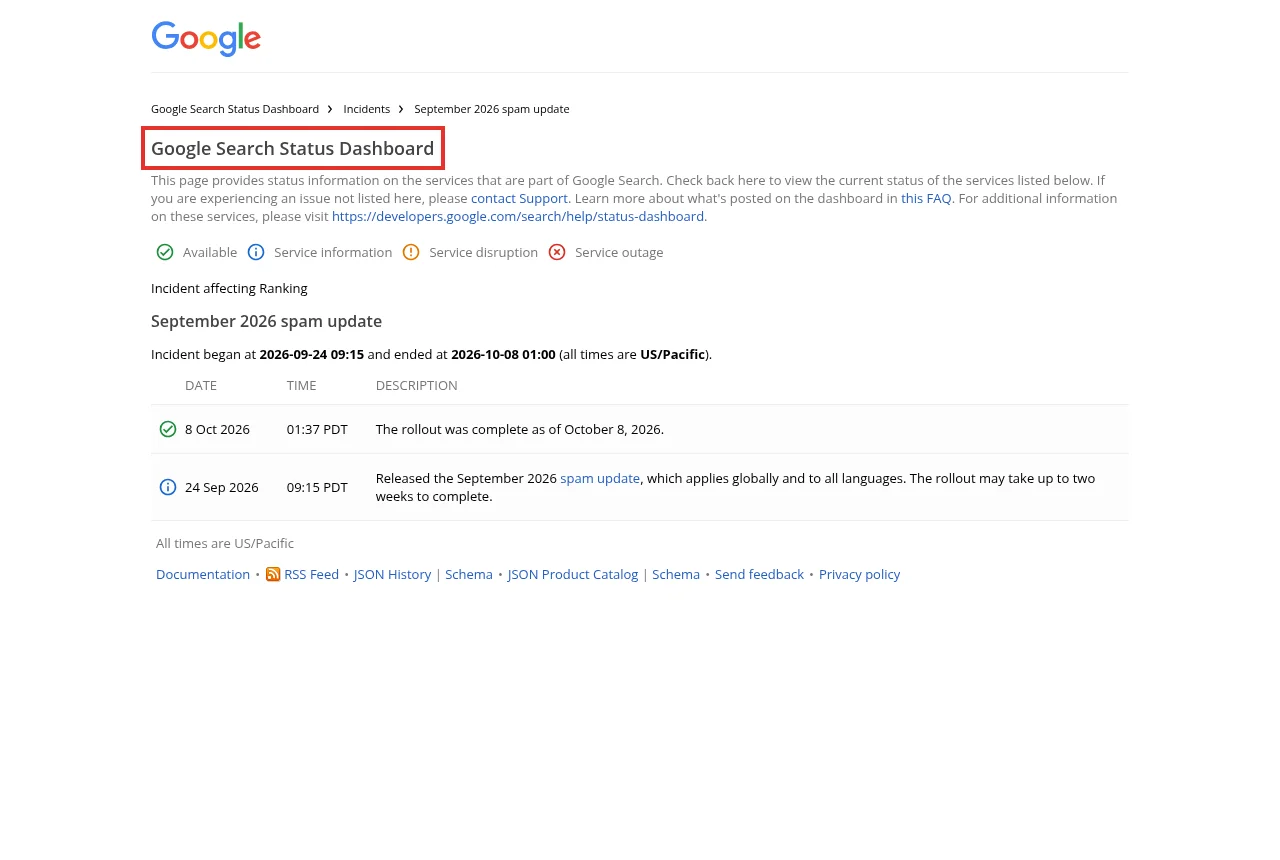Click the Google Search Status Dashboard heading
This screenshot has height=860, width=1280.
click(x=293, y=149)
